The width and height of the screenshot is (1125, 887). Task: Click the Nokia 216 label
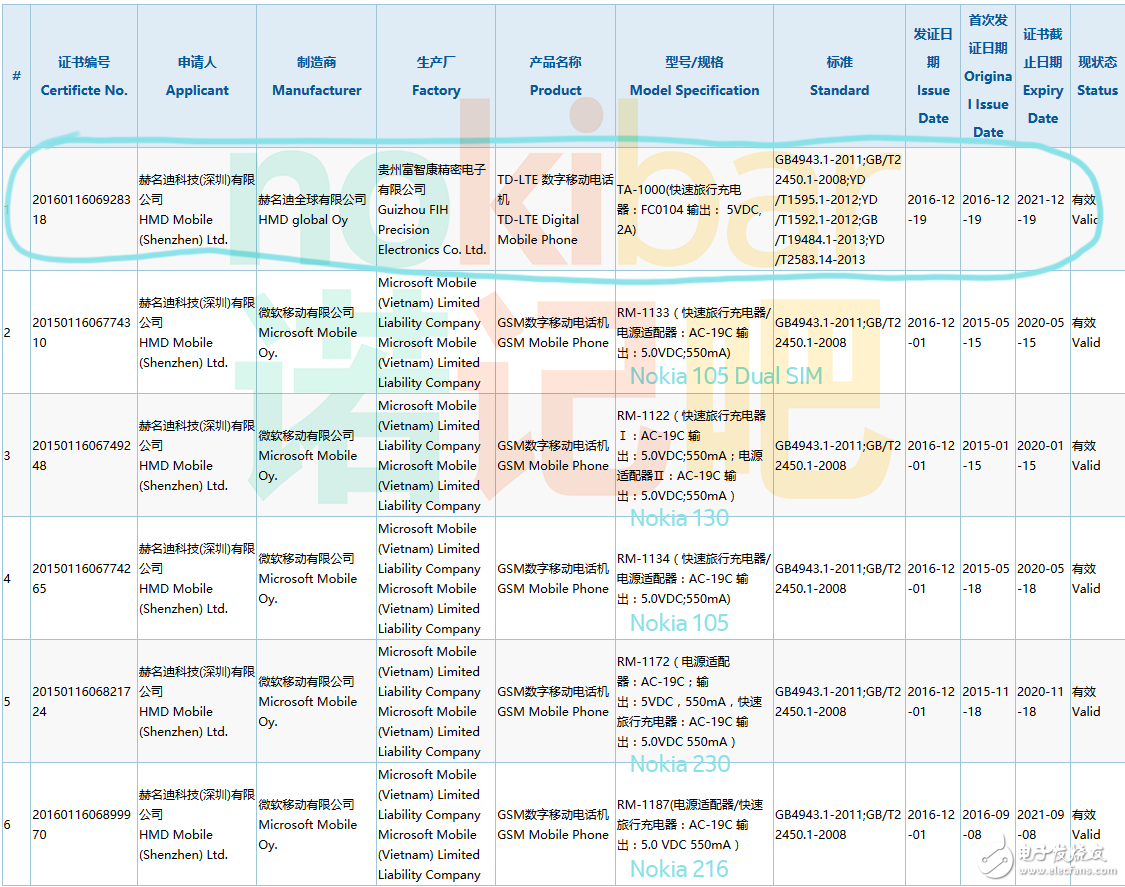(x=679, y=869)
